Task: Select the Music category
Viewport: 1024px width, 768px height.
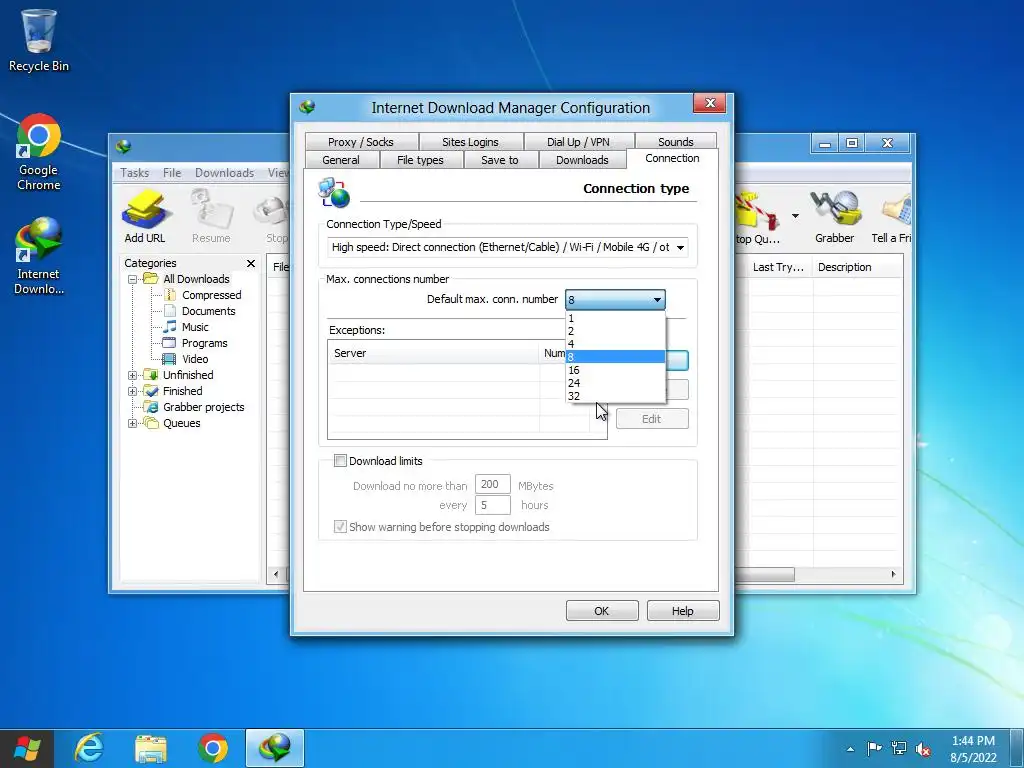Action: (195, 327)
